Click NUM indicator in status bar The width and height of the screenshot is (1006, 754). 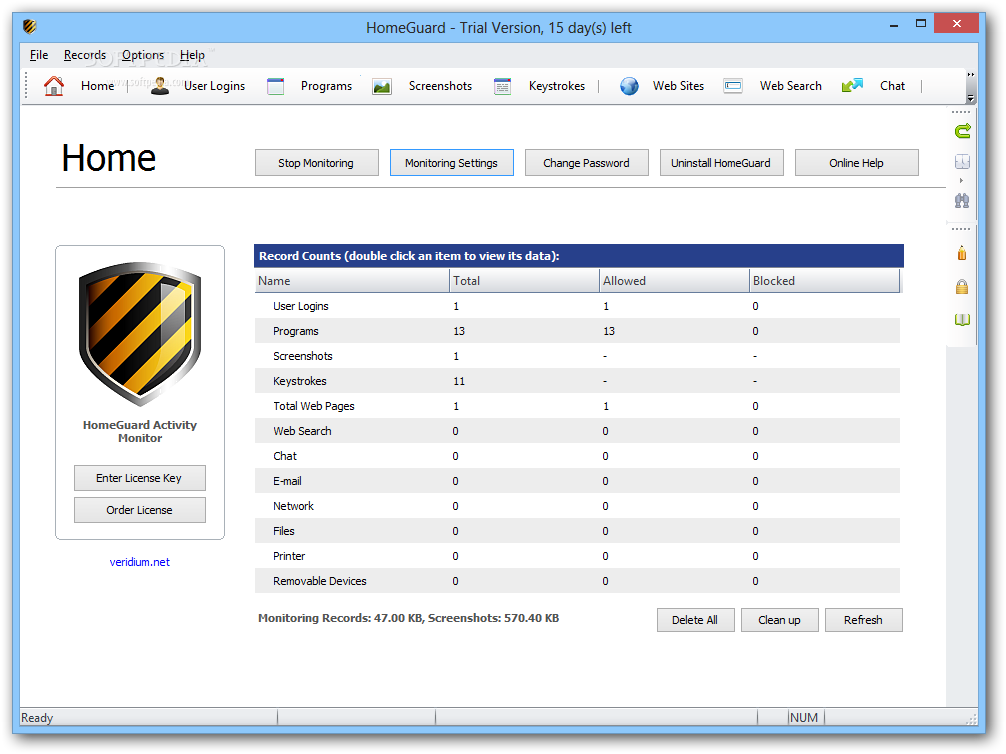point(804,717)
